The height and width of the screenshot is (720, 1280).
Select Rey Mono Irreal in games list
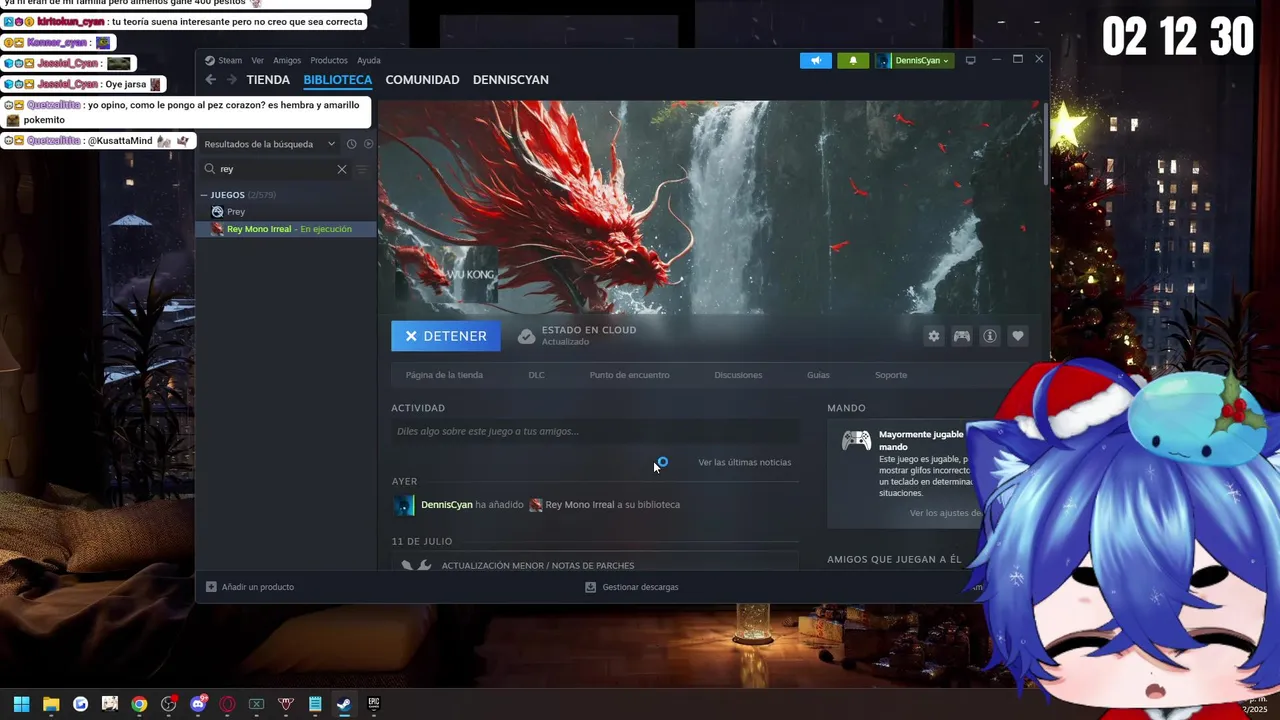287,229
